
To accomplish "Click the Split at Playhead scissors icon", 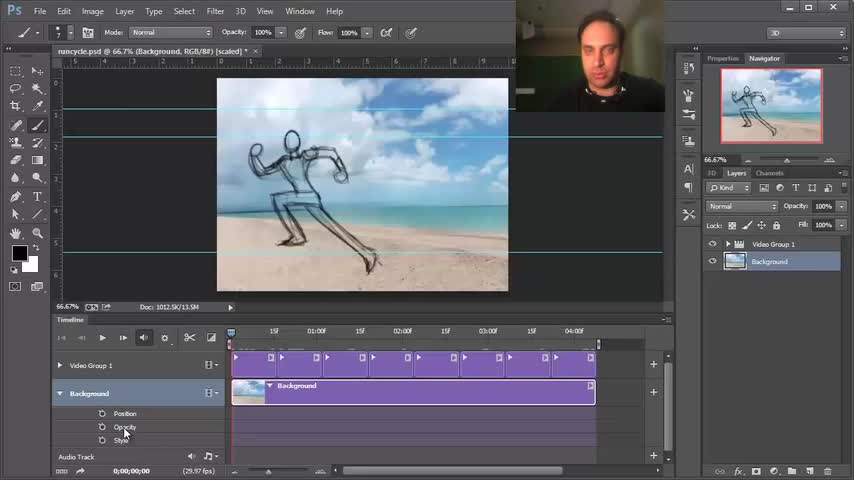I will 189,338.
